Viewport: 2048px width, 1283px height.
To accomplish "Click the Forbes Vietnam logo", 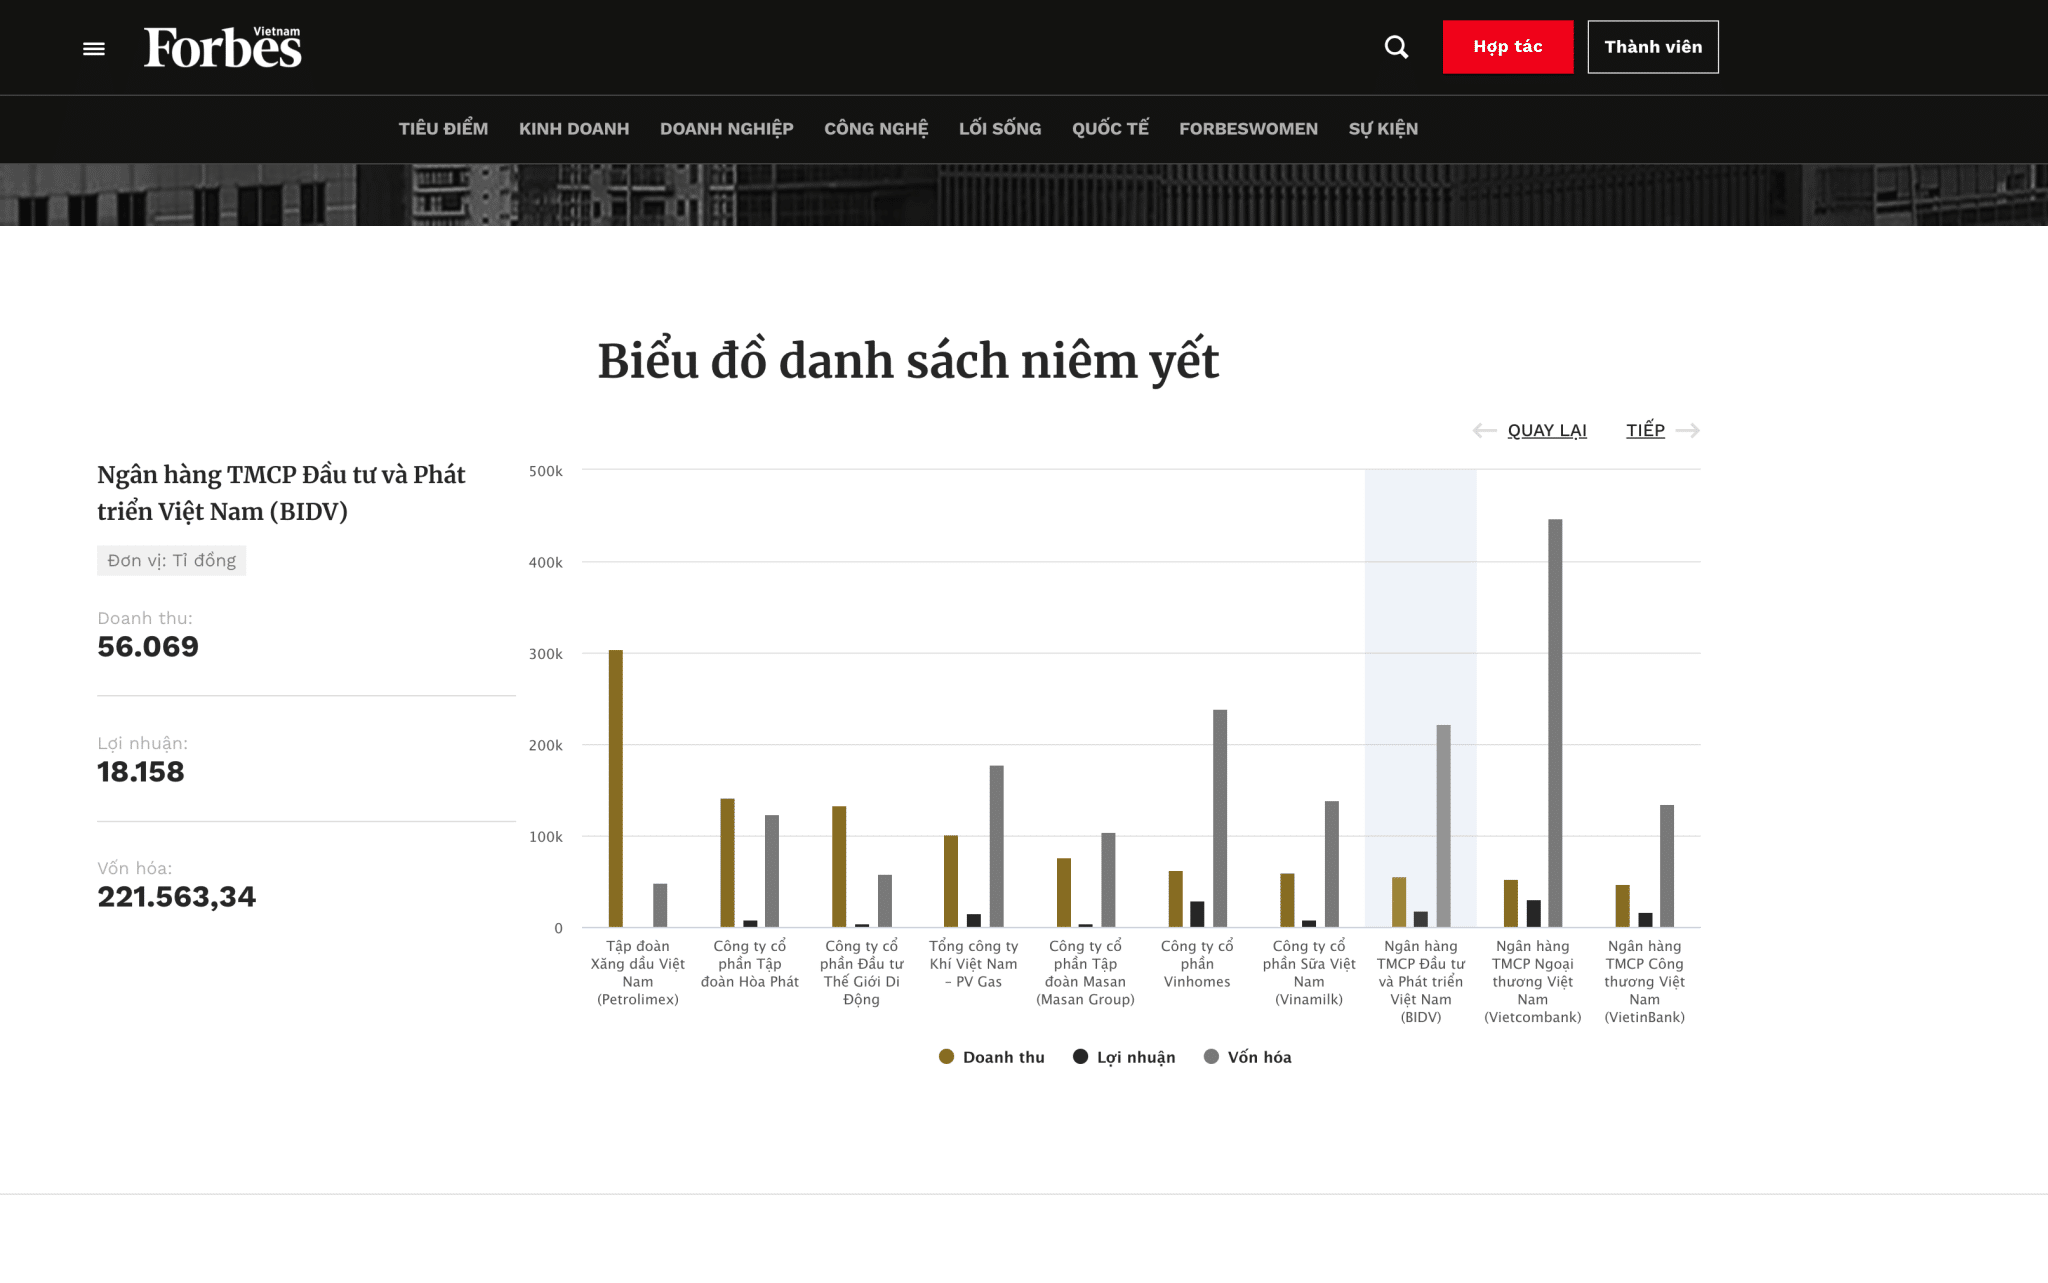I will [222, 47].
